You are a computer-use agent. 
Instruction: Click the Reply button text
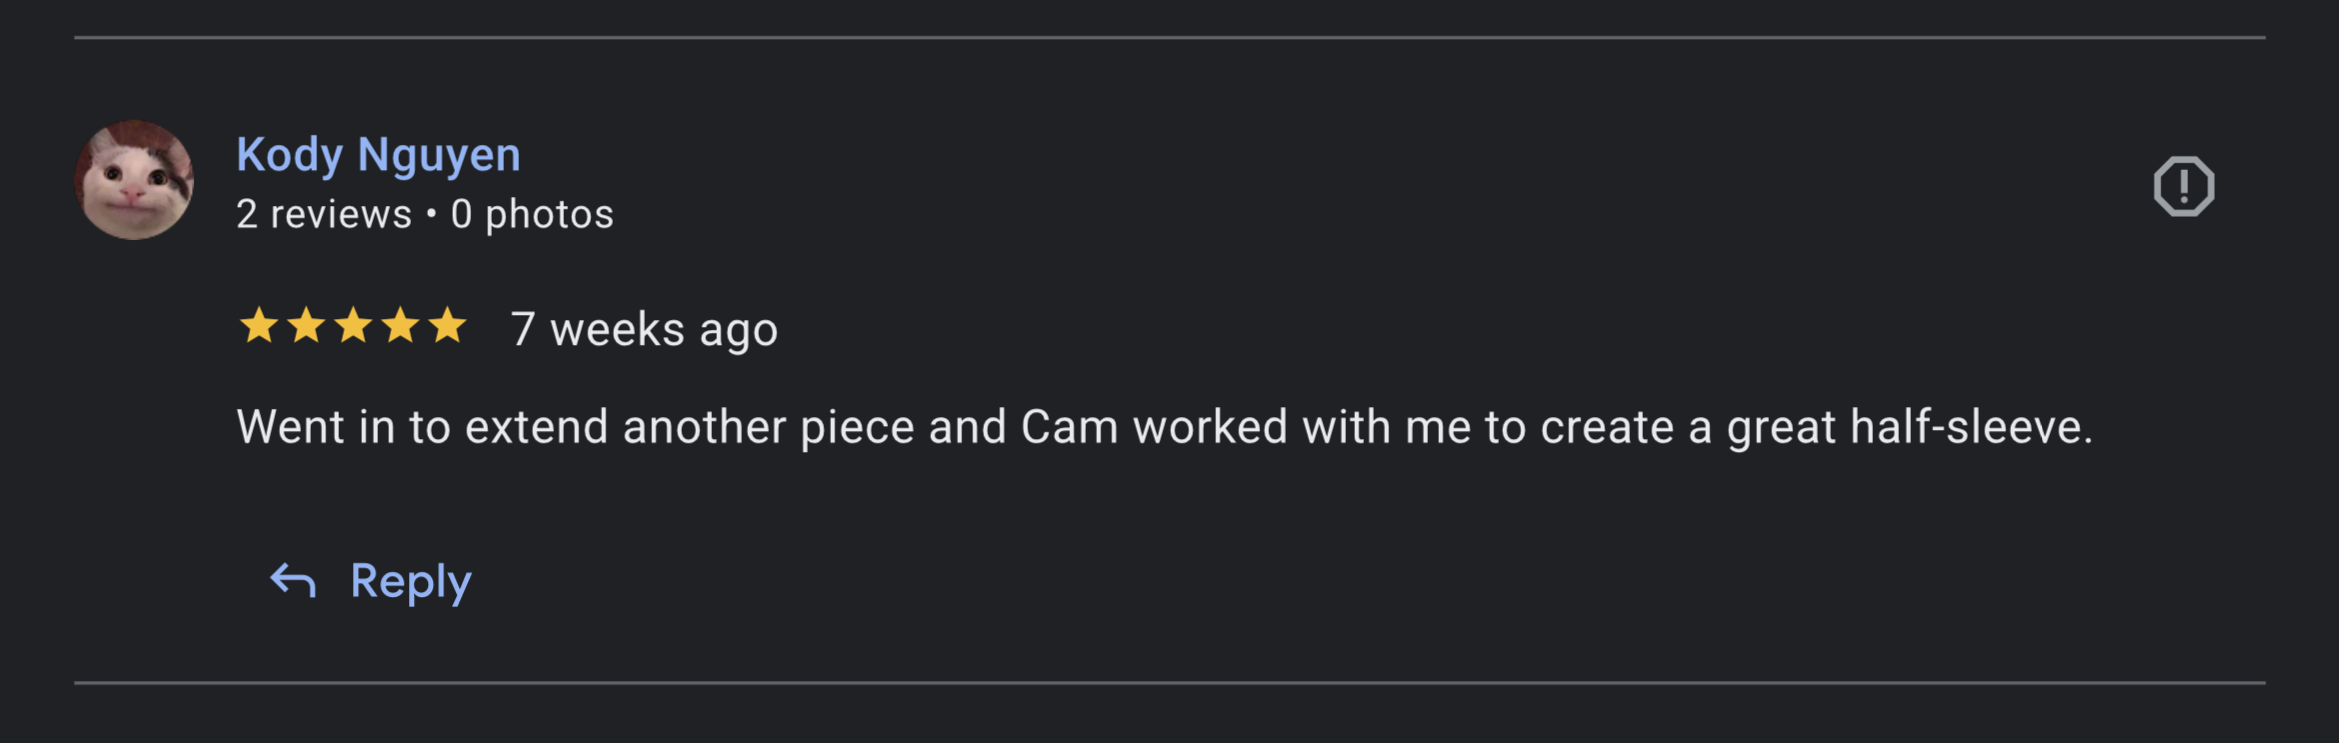click(410, 582)
